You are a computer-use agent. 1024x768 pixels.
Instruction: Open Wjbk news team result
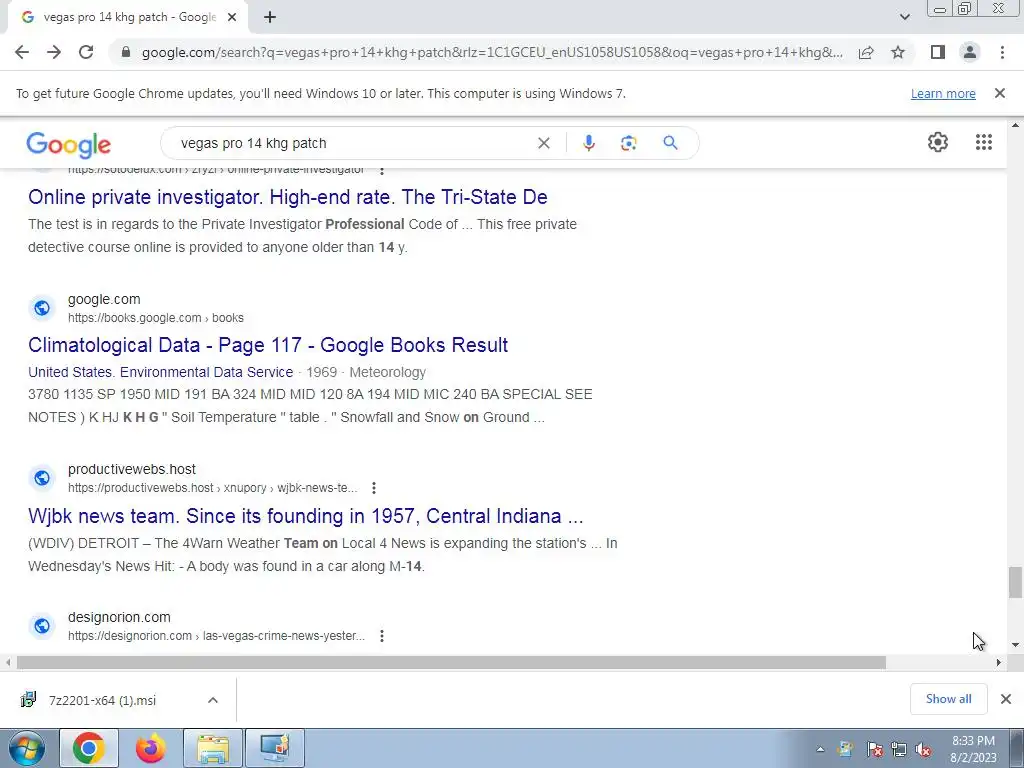click(306, 516)
